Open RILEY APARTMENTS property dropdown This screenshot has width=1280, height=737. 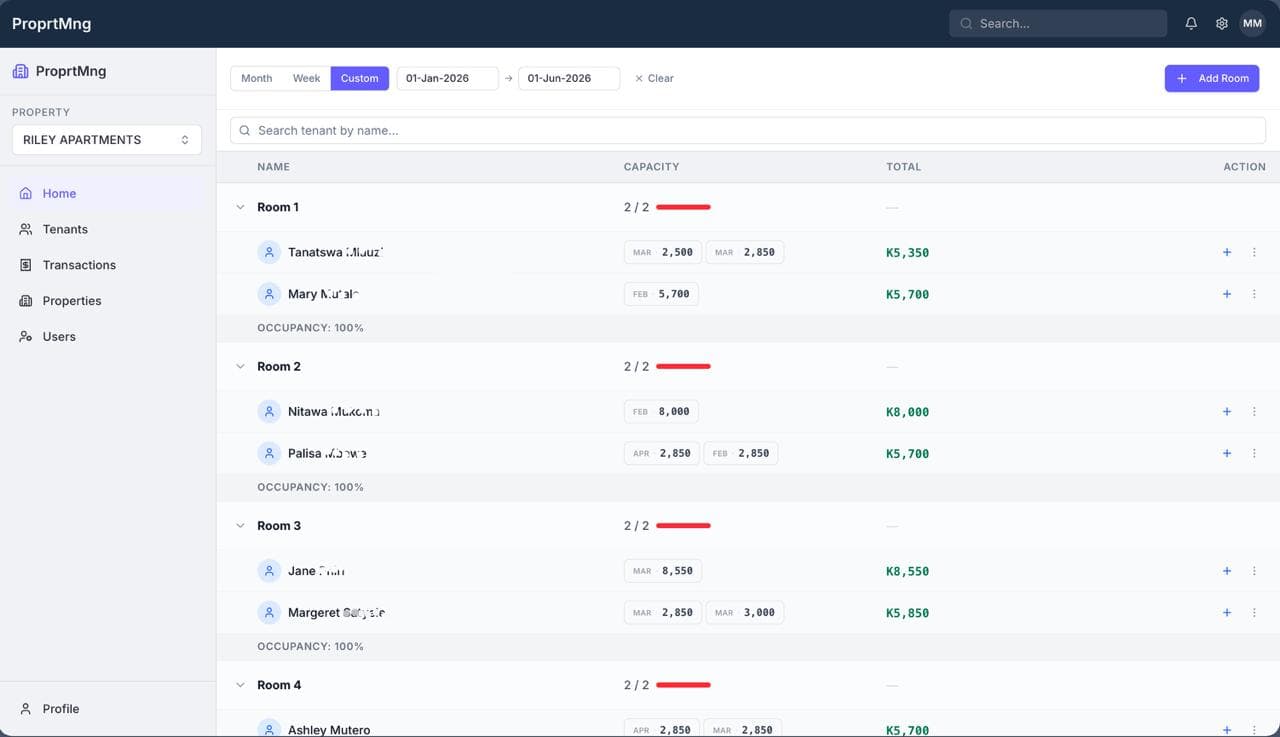tap(107, 140)
